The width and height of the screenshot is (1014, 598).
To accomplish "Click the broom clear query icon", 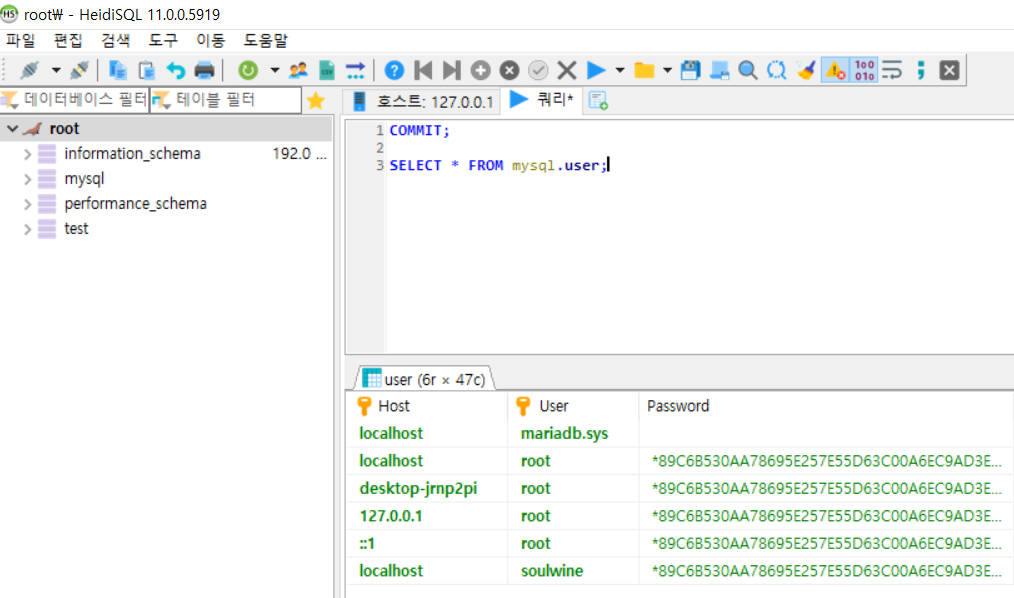I will tap(805, 70).
